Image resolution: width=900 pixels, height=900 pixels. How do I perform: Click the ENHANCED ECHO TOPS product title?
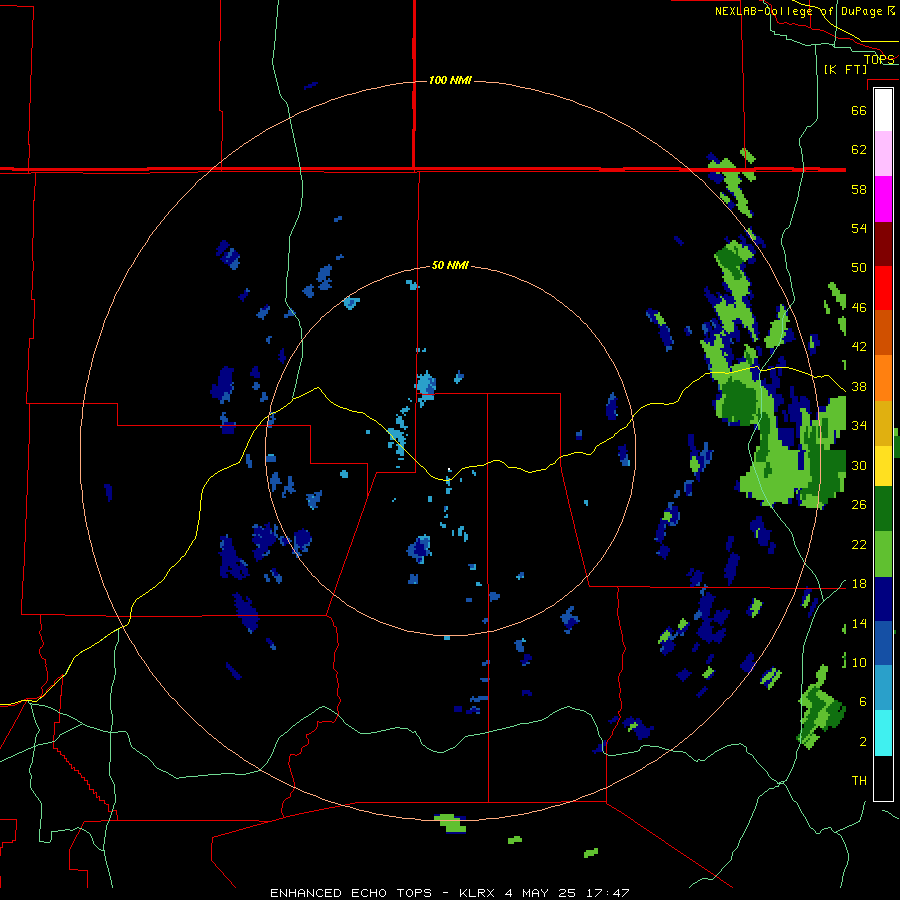tap(351, 893)
